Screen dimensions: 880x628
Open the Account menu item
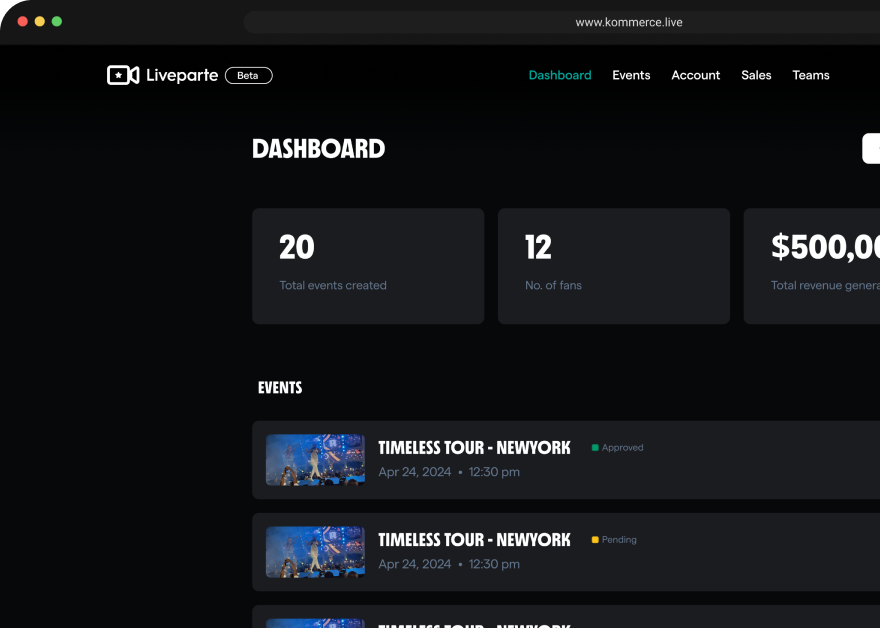click(x=696, y=75)
